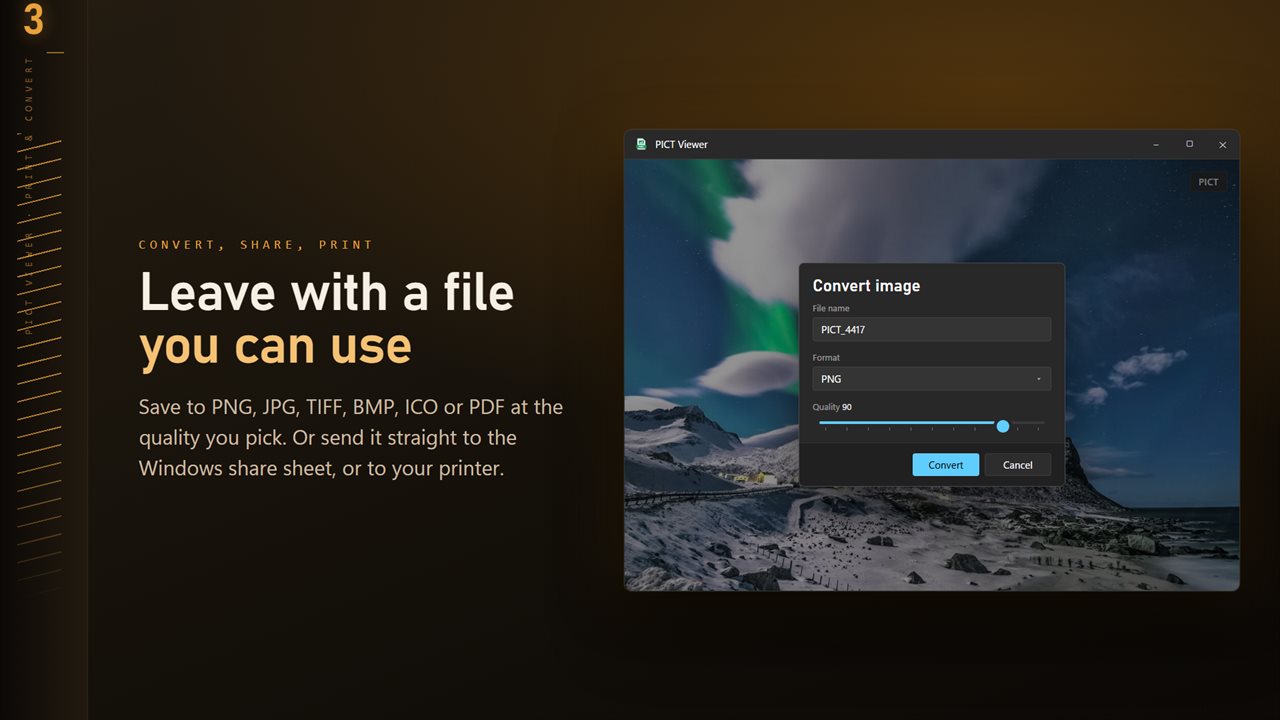Click the PICT badge on the image

point(1208,182)
